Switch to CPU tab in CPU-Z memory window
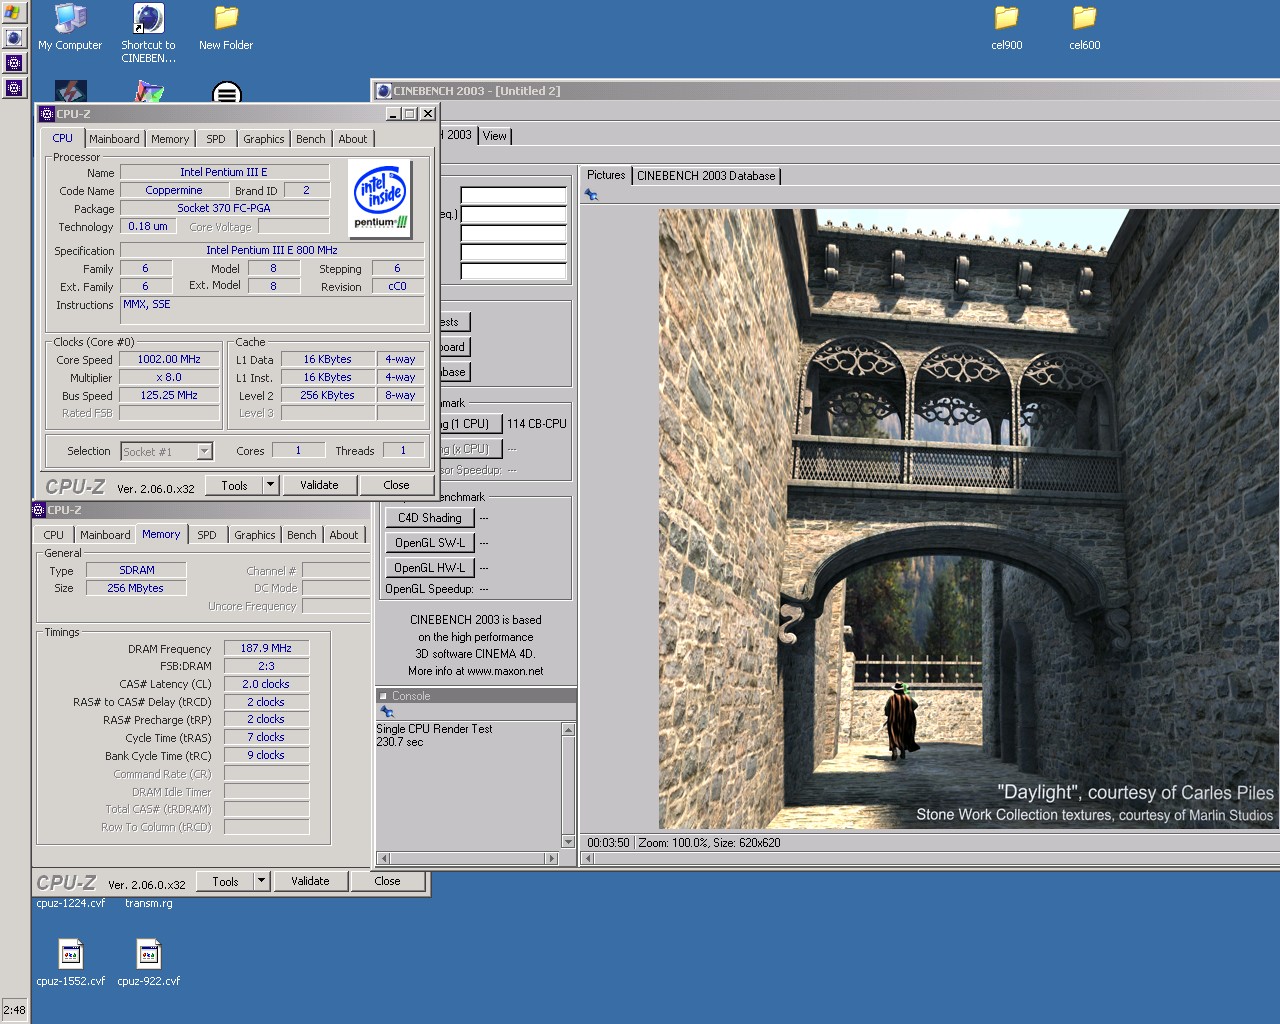This screenshot has height=1024, width=1280. click(54, 535)
